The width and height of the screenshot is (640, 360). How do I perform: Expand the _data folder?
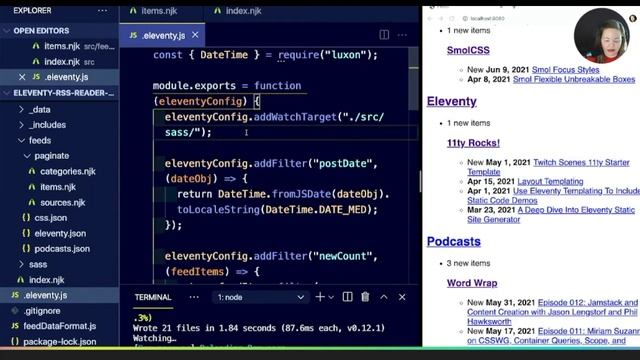(35, 109)
